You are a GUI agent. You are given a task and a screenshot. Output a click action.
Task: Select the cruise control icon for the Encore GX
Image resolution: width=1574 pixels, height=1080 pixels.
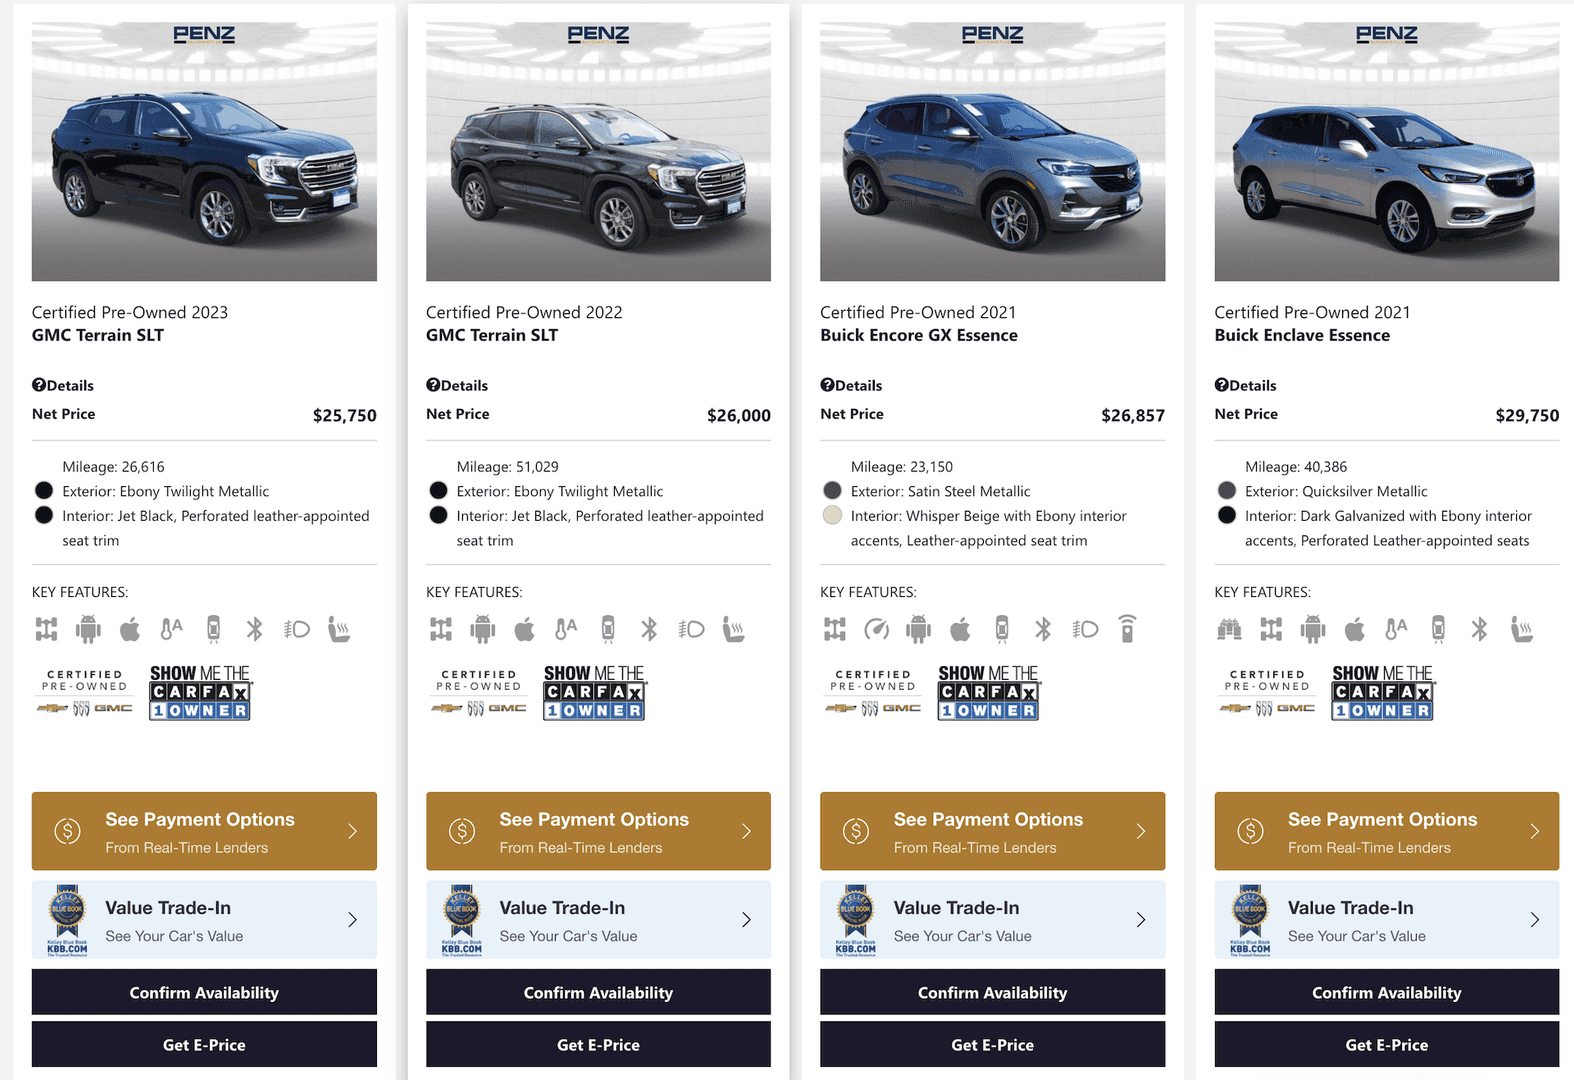tap(877, 629)
